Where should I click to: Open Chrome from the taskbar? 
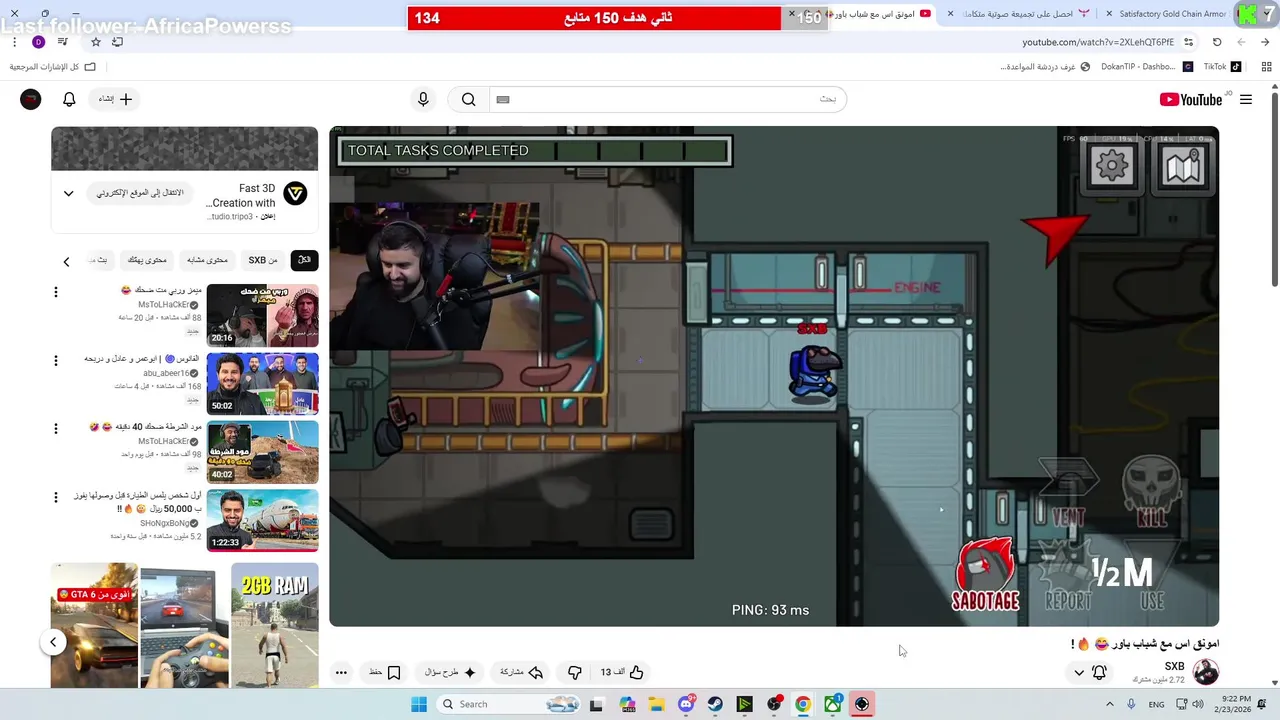(x=803, y=704)
